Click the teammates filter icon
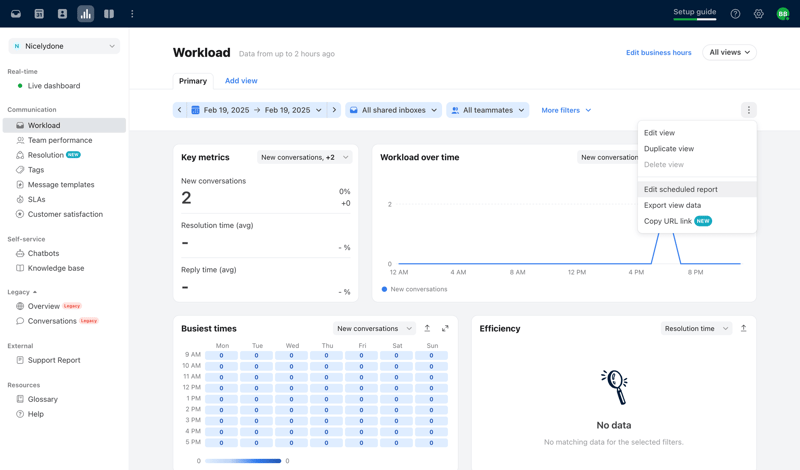This screenshot has width=800, height=470. tap(455, 110)
